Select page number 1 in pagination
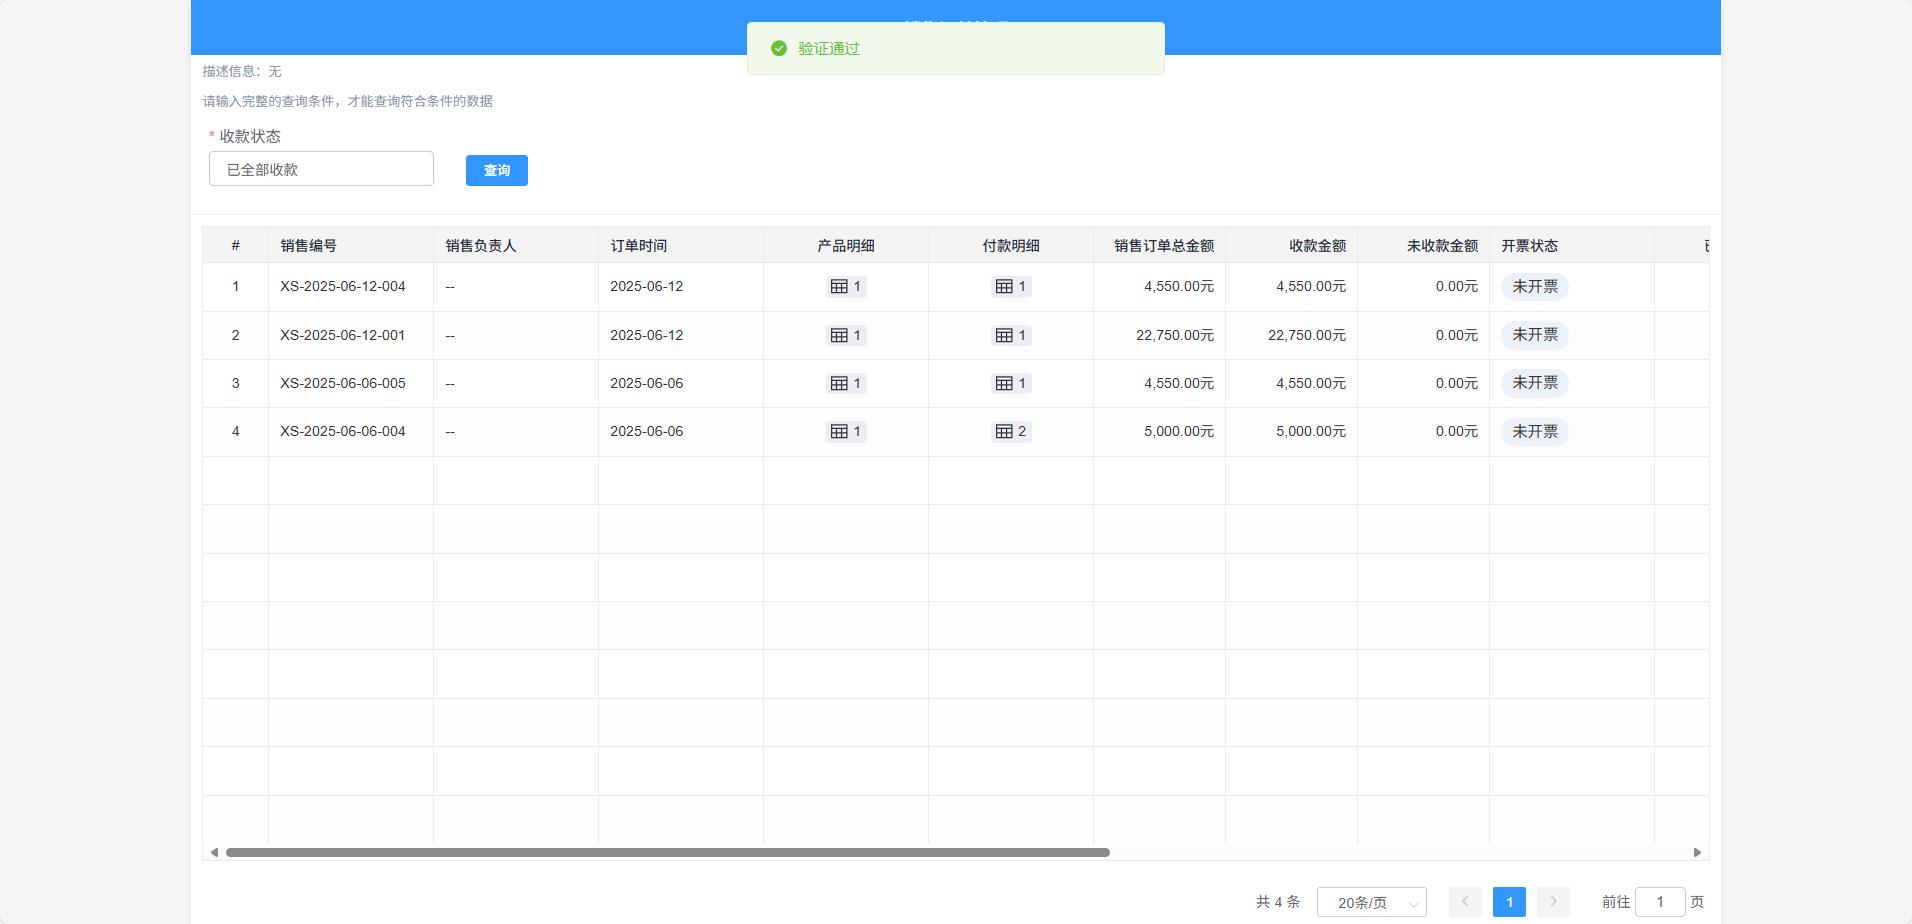1912x924 pixels. [1509, 902]
